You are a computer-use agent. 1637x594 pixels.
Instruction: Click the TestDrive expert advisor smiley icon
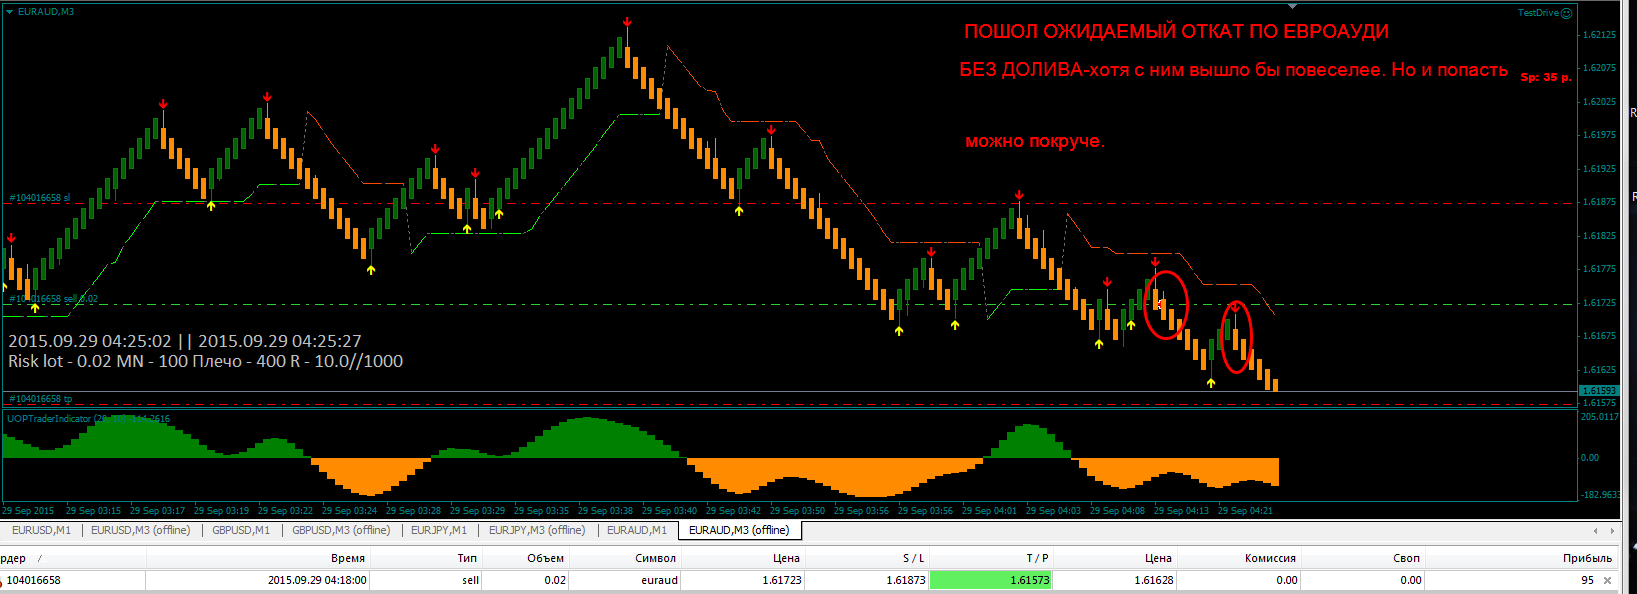click(x=1566, y=13)
